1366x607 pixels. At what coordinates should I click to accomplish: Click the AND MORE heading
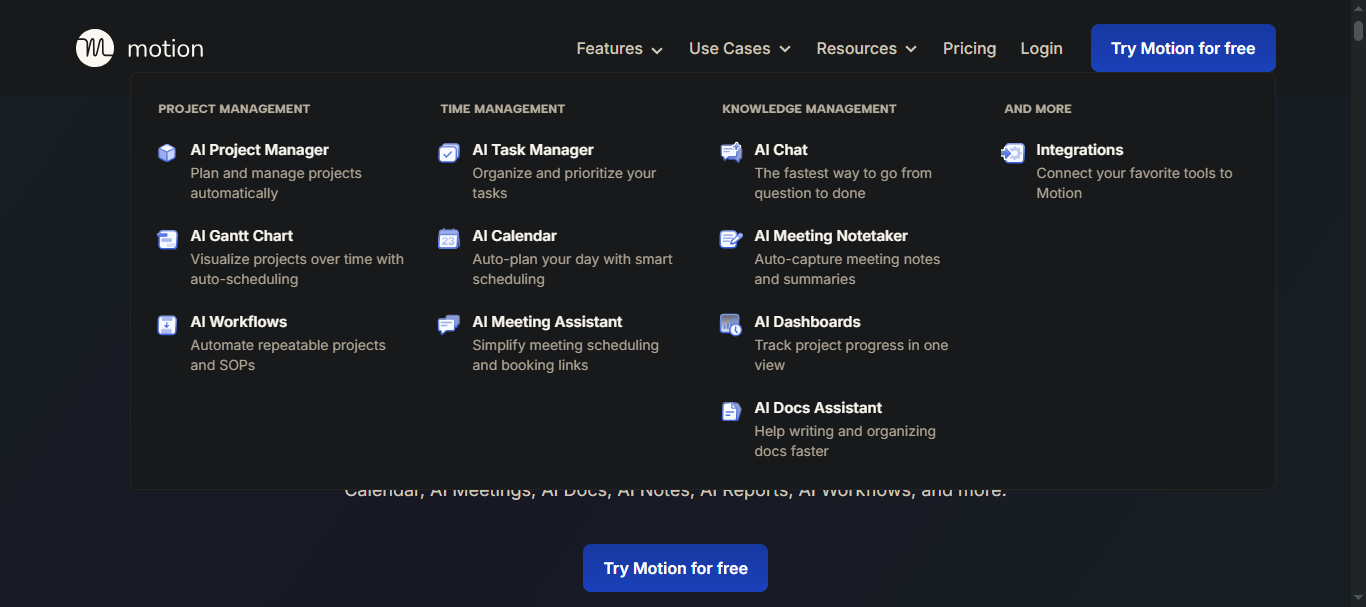click(x=1037, y=109)
